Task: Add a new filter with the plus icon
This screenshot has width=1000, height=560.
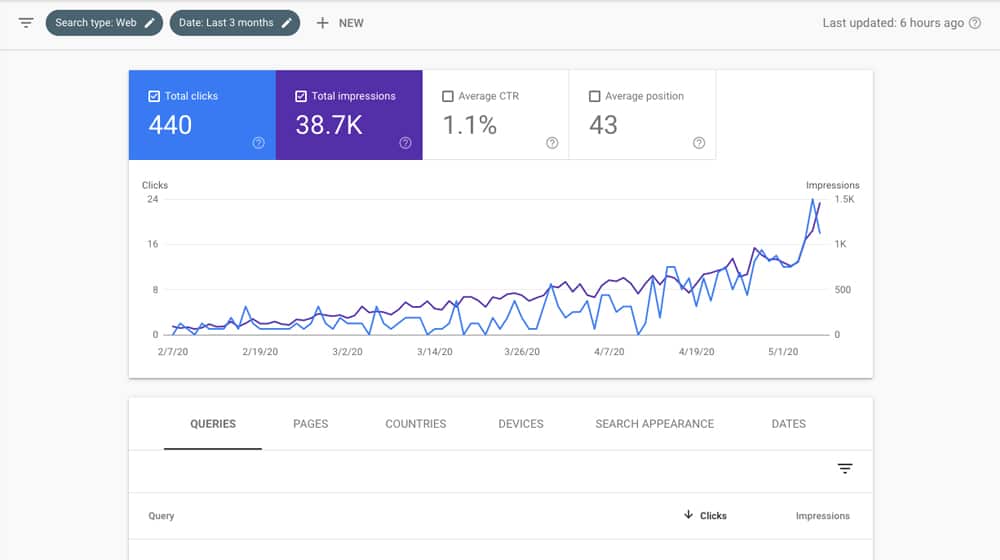Action: click(323, 23)
